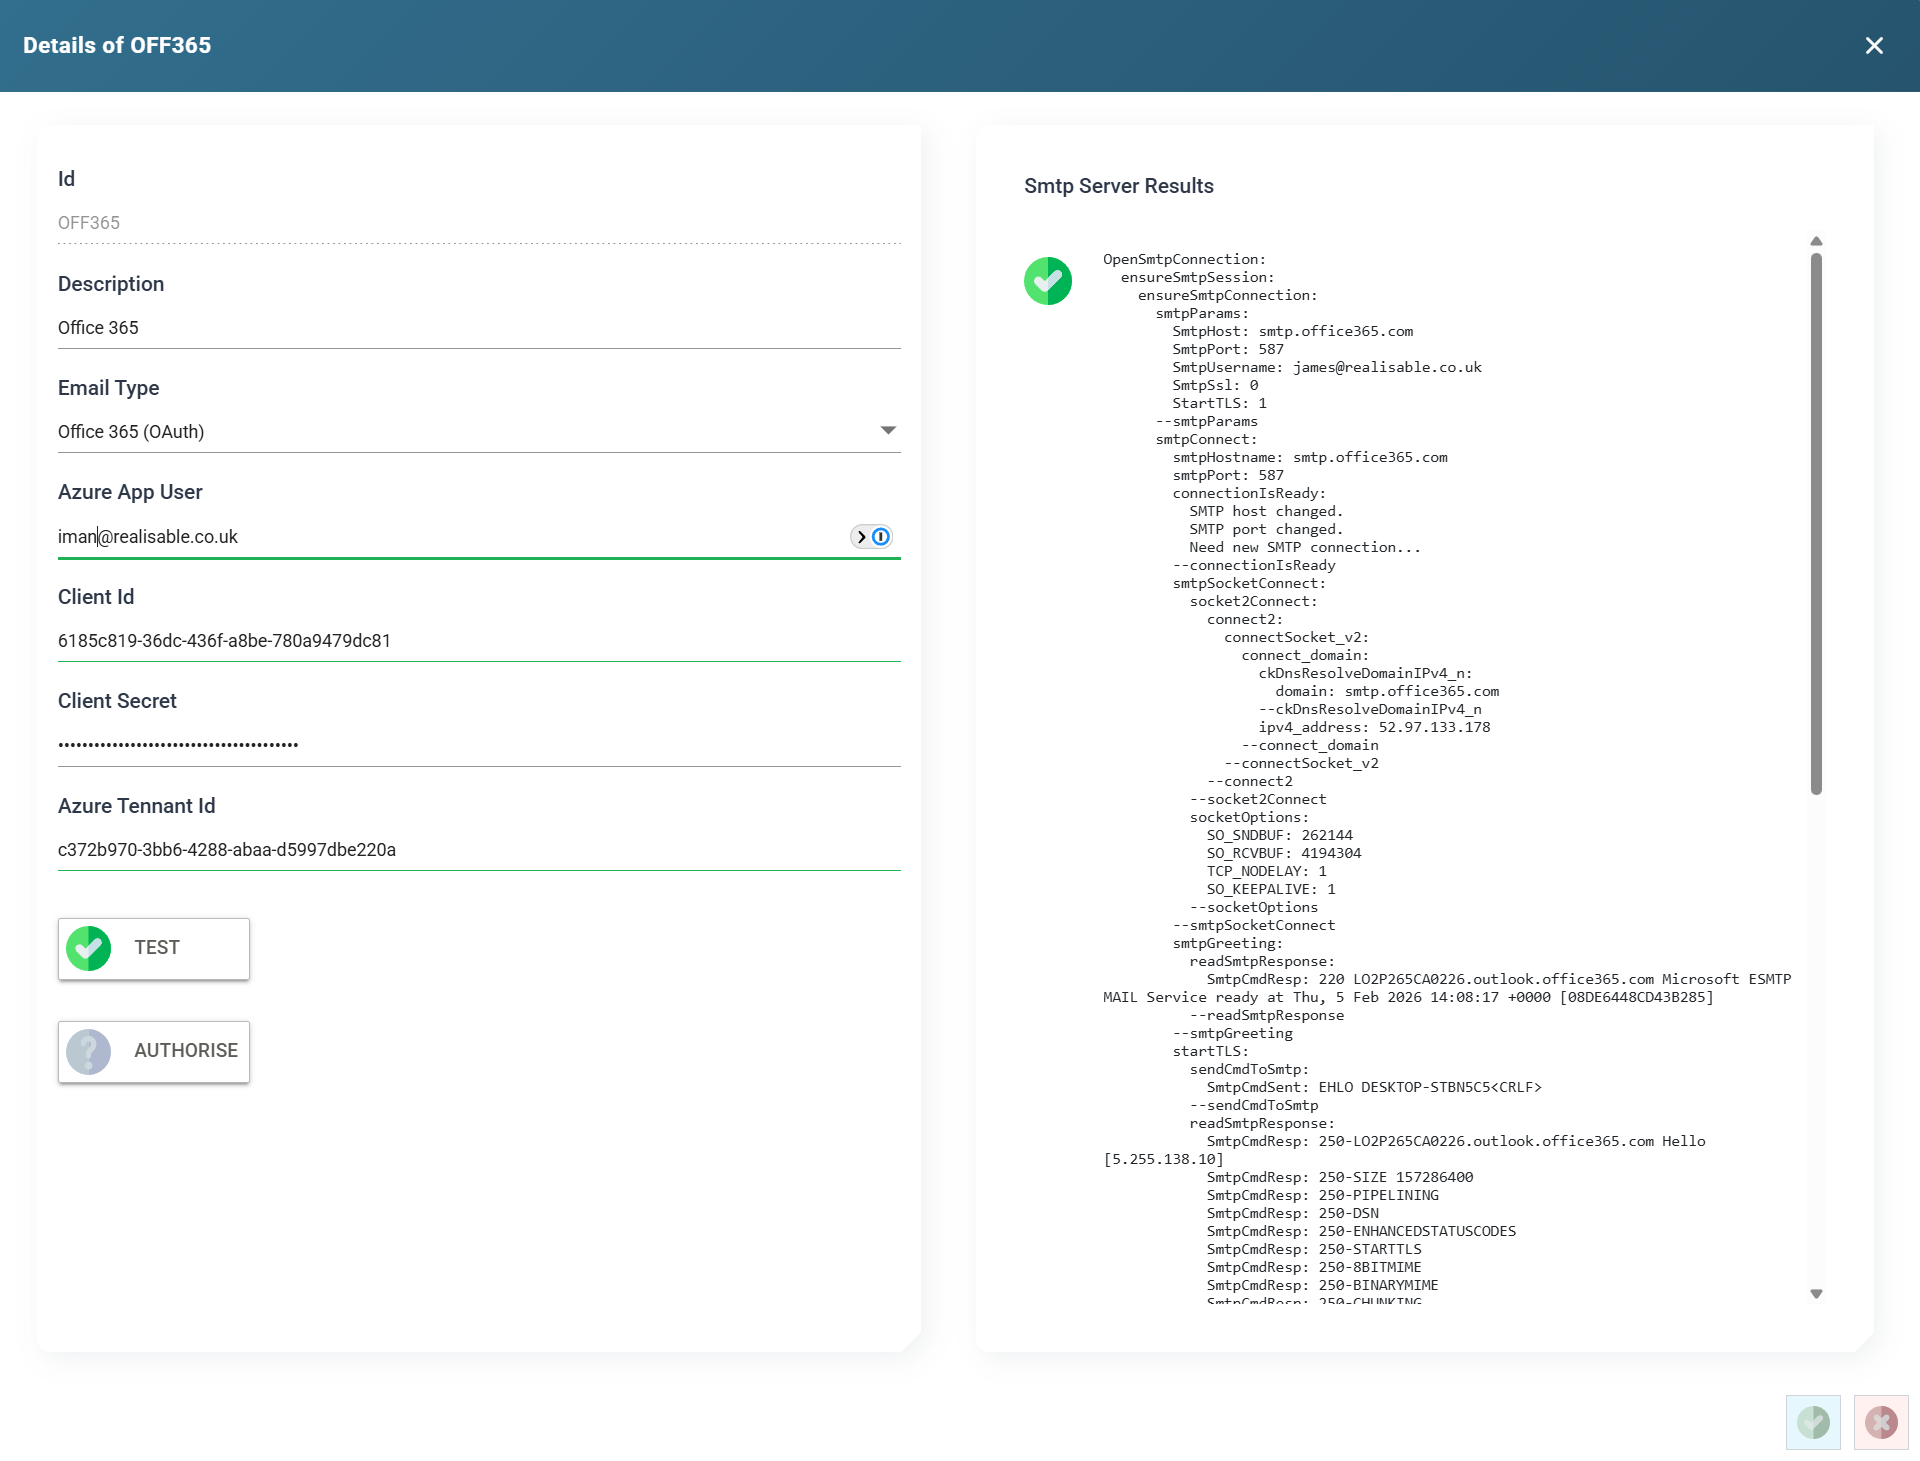Viewport: 1920px width, 1461px height.
Task: Click the Azure Tennant Id field
Action: (x=479, y=850)
